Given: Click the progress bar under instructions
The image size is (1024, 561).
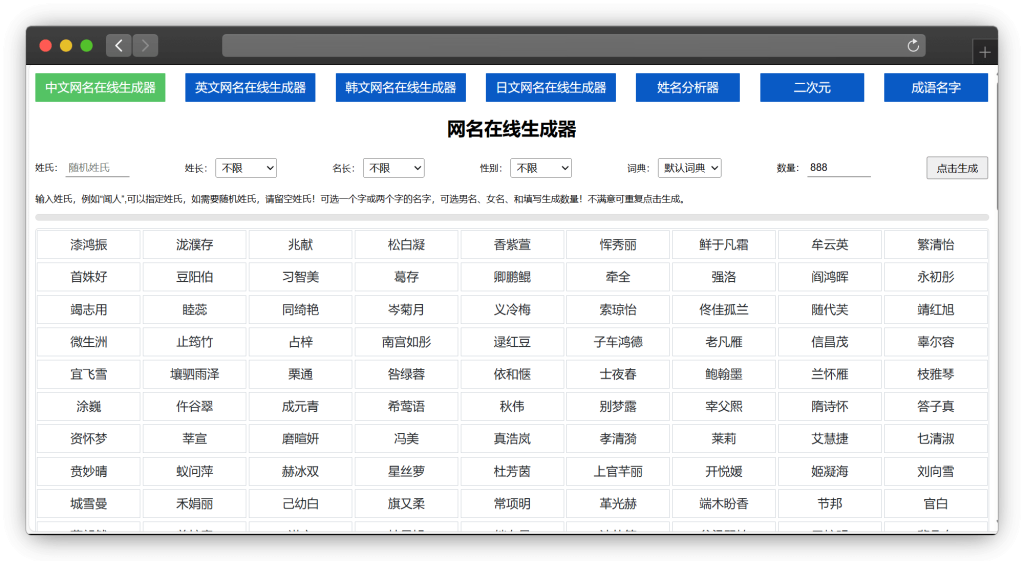Looking at the screenshot, I should [x=512, y=217].
